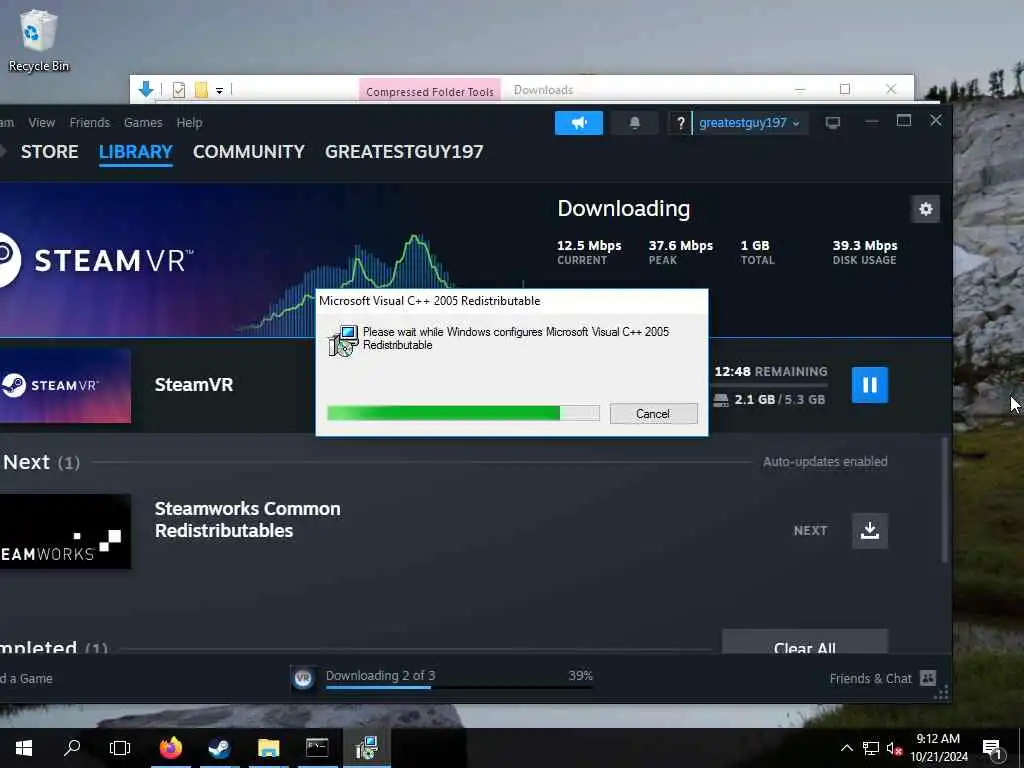Cancel the Visual C++ 2005 configuration
This screenshot has width=1024, height=768.
pos(653,413)
